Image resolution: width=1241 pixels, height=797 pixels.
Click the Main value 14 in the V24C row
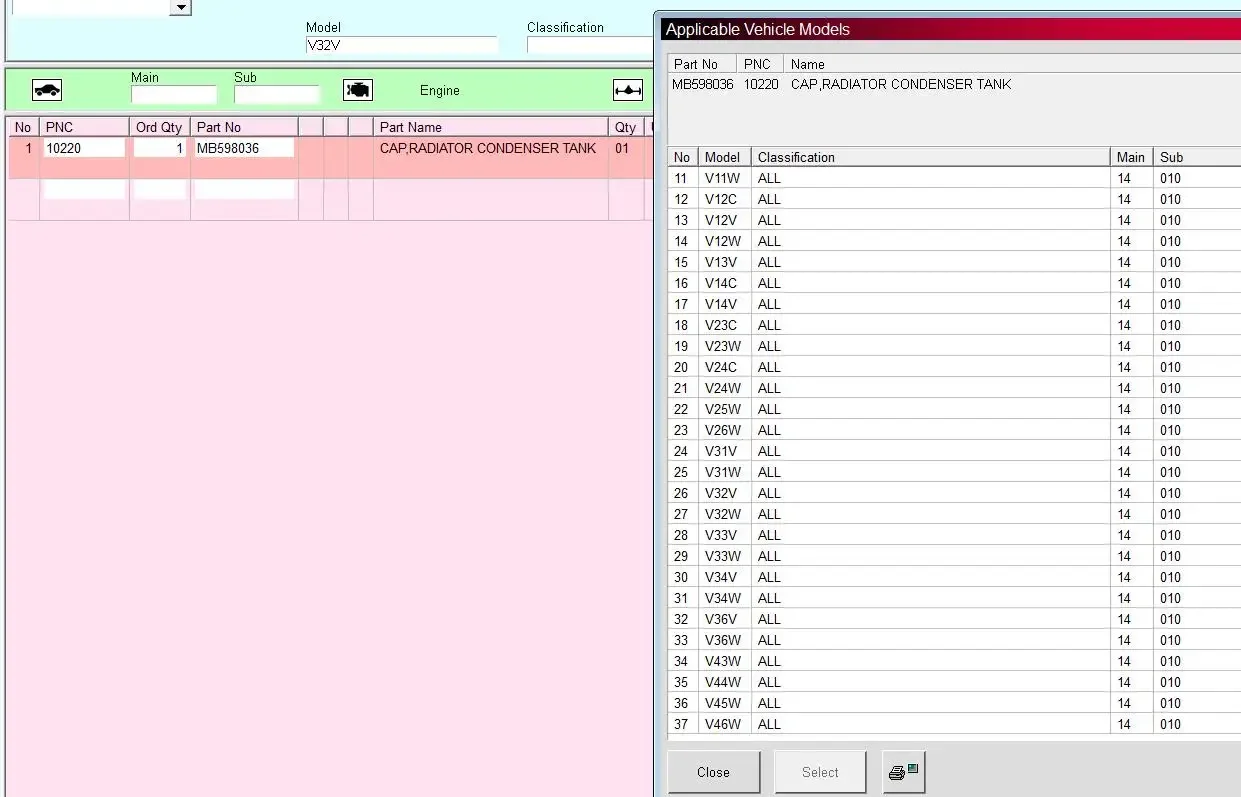pyautogui.click(x=1124, y=367)
